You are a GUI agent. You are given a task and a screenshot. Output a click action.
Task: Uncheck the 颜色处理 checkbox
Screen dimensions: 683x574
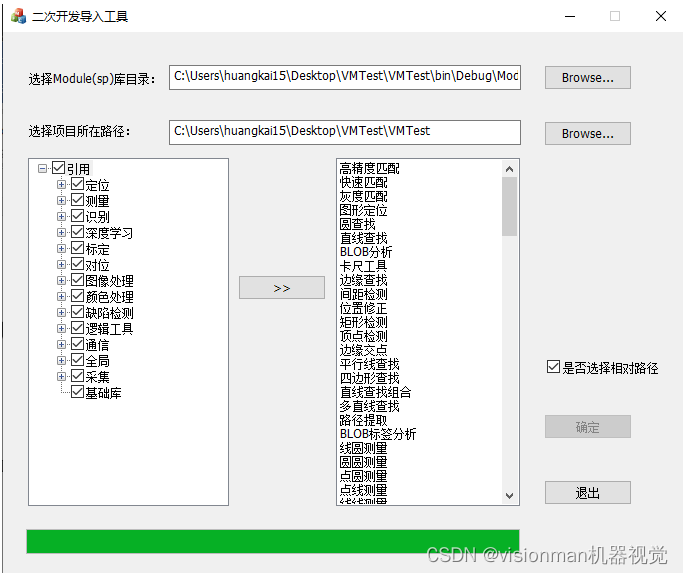[78, 296]
